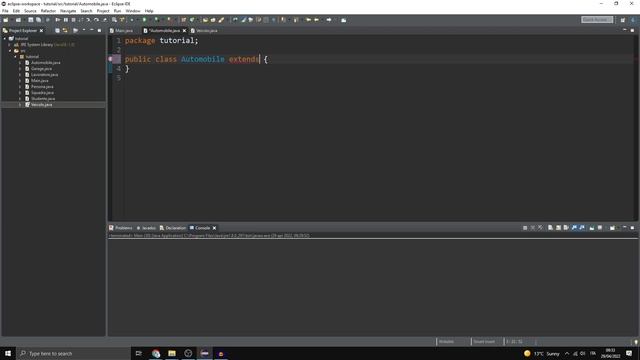Image resolution: width=640 pixels, height=360 pixels.
Task: Toggle the Breadcrumb toolbar button
Action: coord(235,20)
